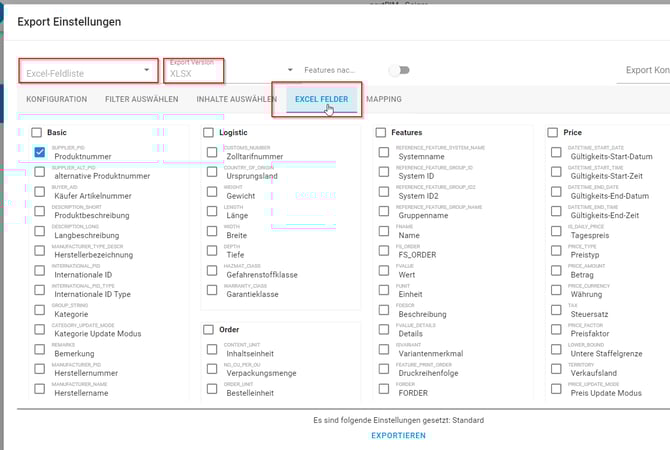Open the Excel-Feldliste dropdown
Screen dimensions: 670x450
coord(89,71)
